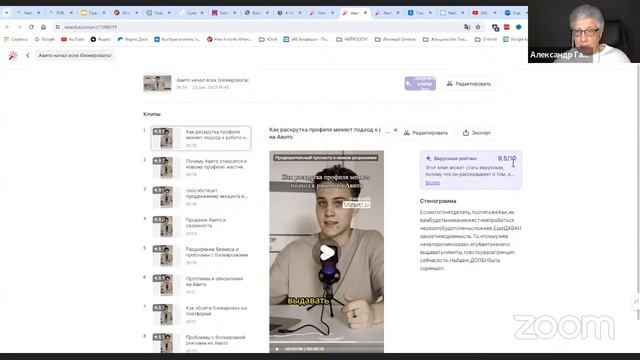Click the scissors icon in clip Редактировать

[407, 133]
